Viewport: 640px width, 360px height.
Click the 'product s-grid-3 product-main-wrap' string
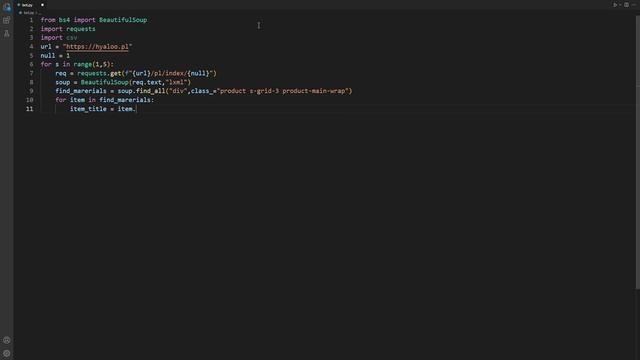point(282,91)
